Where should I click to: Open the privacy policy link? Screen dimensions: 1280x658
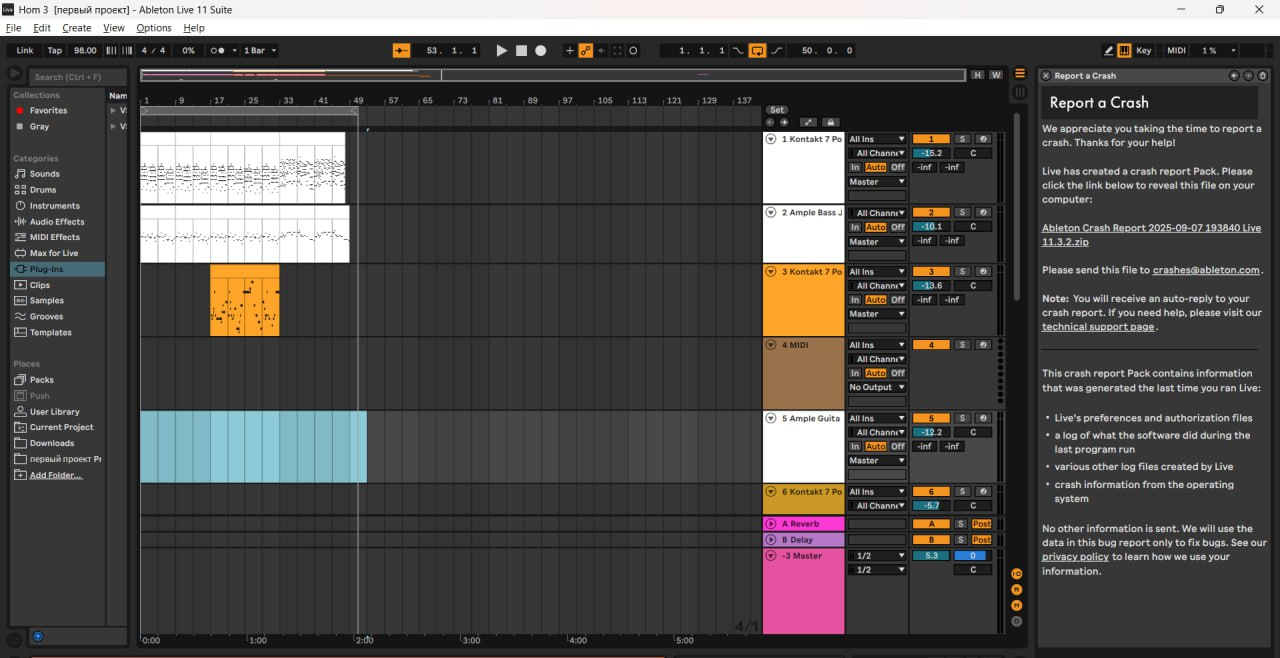(x=1075, y=557)
